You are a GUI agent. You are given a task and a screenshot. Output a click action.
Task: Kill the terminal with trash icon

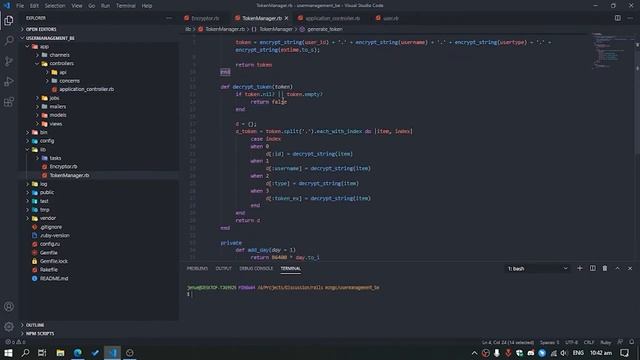605,268
